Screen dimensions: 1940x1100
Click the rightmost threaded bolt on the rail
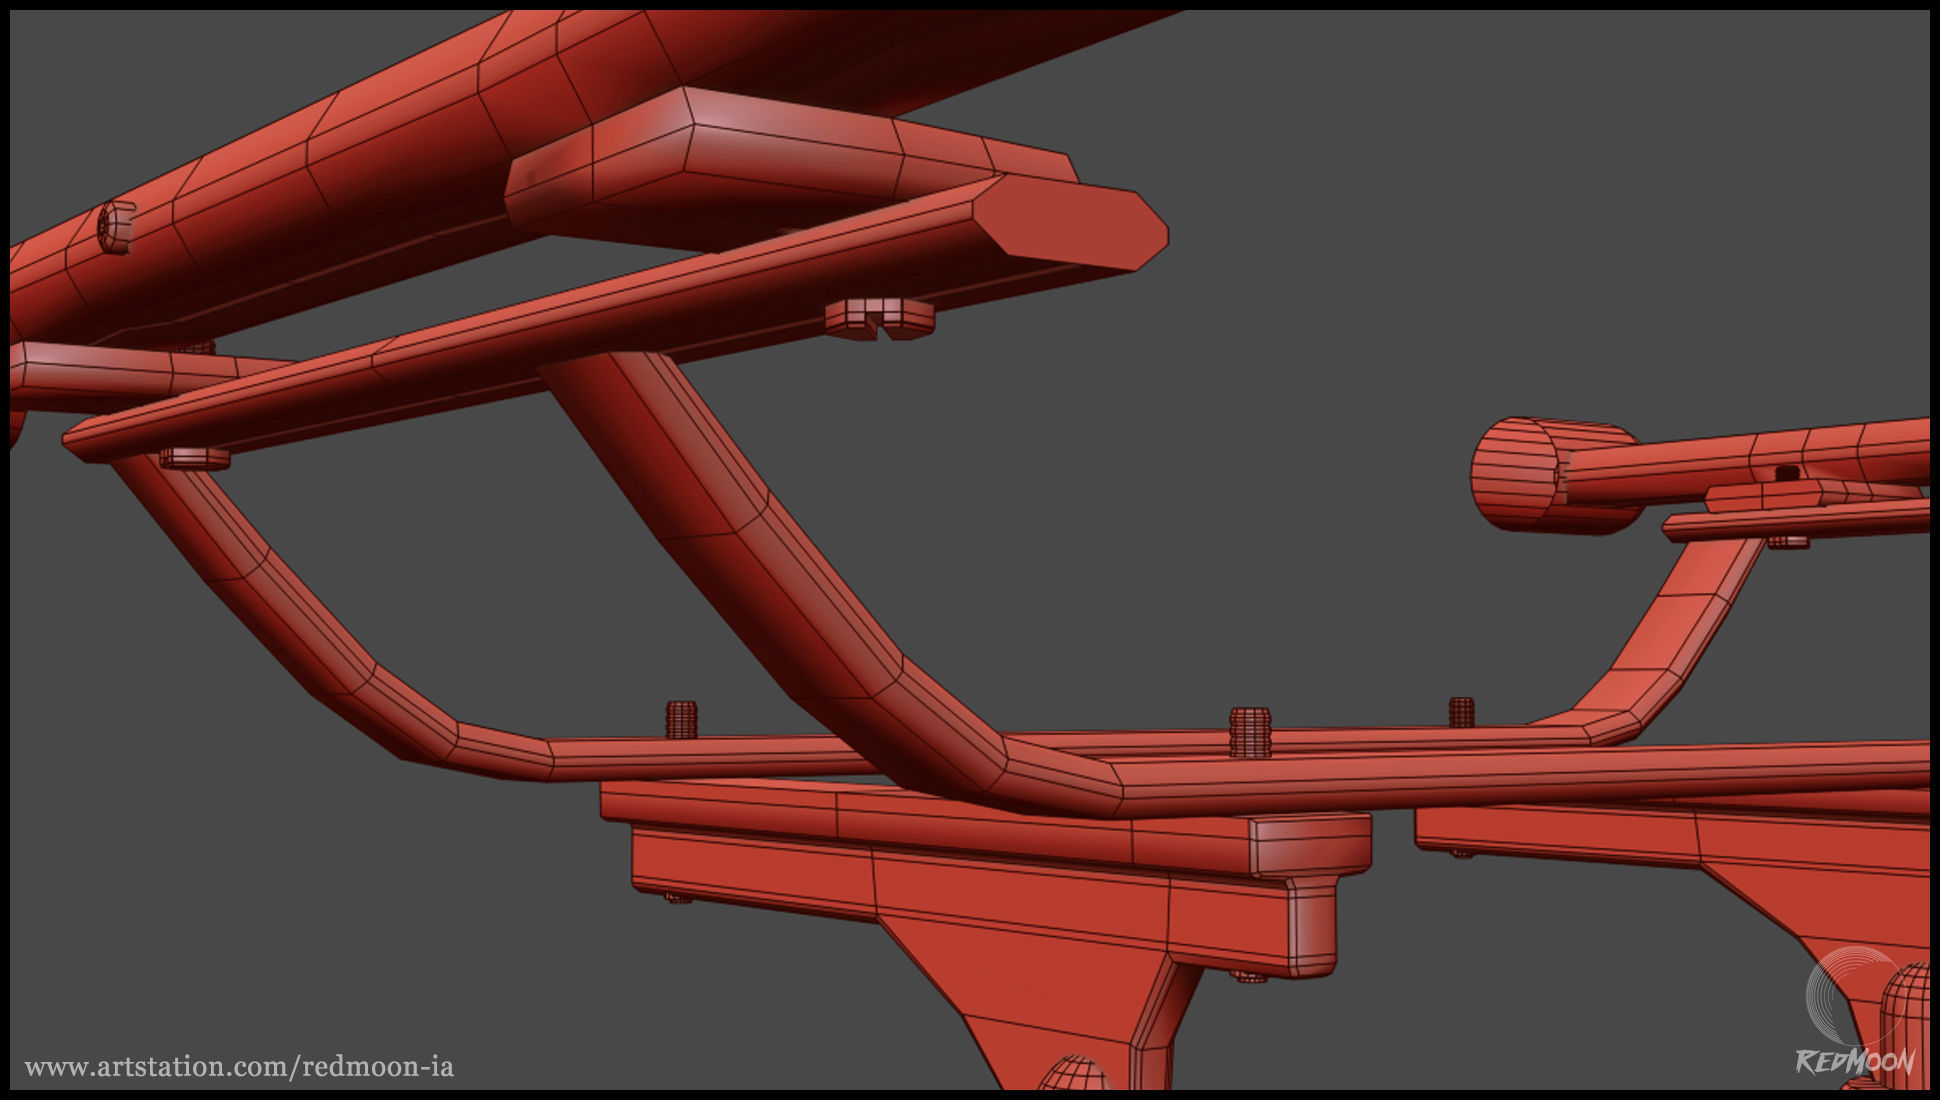coord(1461,711)
